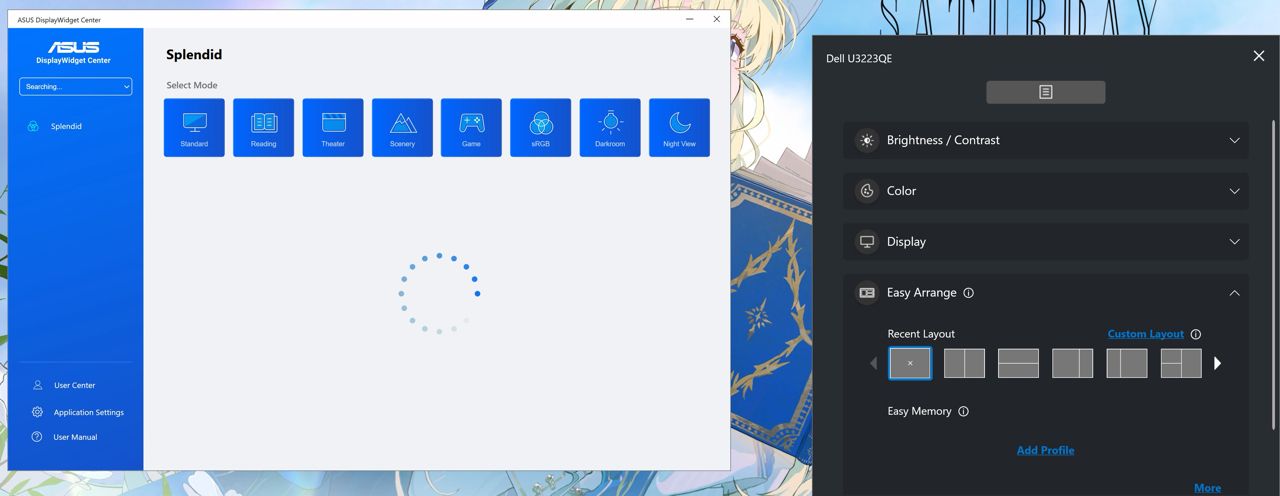Pick the Game mode icon
The width and height of the screenshot is (1280, 496).
(471, 127)
